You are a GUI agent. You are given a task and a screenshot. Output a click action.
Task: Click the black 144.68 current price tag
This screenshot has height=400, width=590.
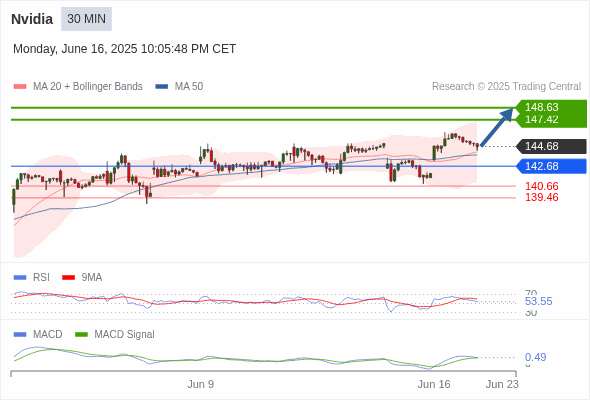(x=551, y=146)
